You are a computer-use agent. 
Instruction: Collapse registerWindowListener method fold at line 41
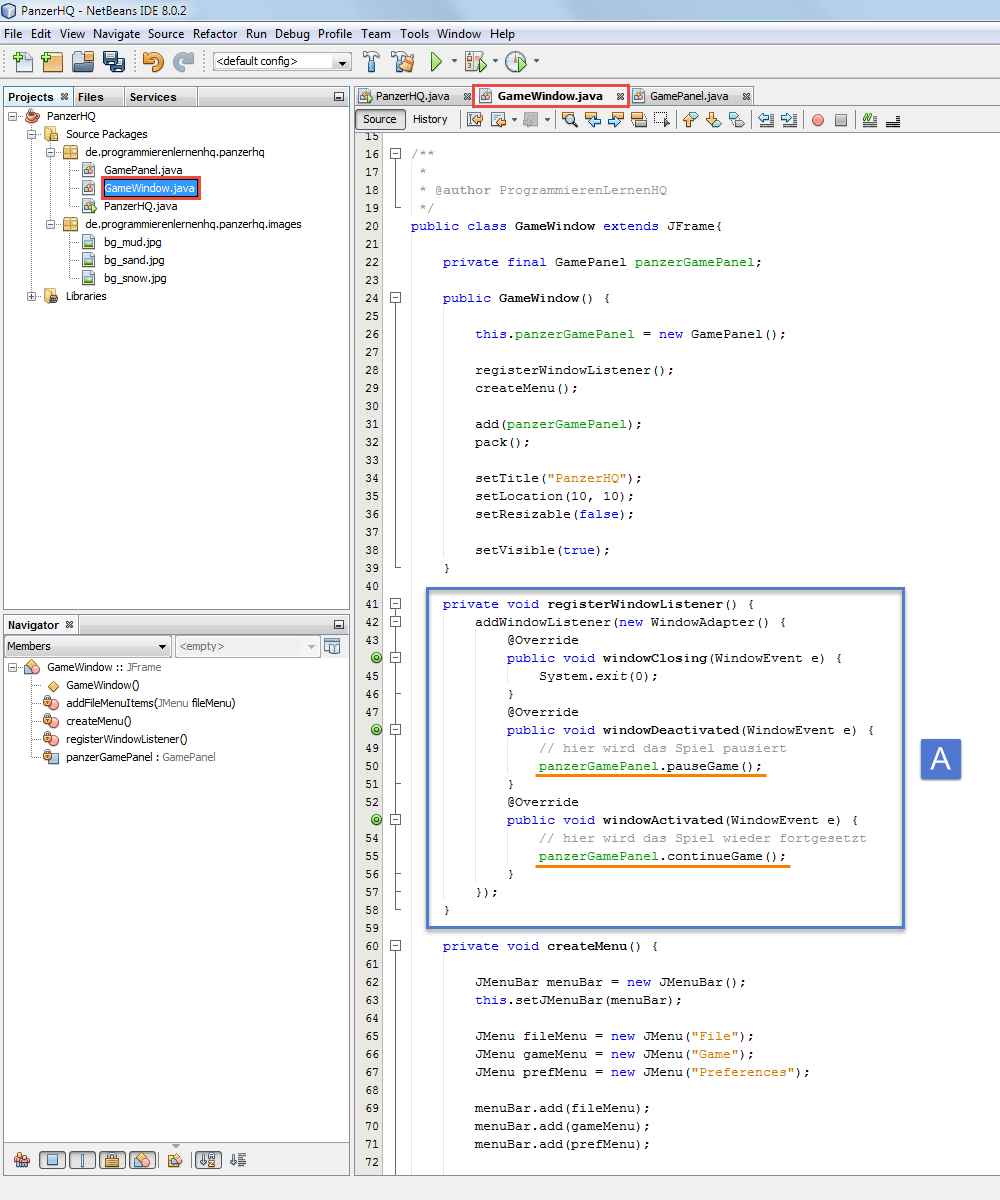pos(396,604)
